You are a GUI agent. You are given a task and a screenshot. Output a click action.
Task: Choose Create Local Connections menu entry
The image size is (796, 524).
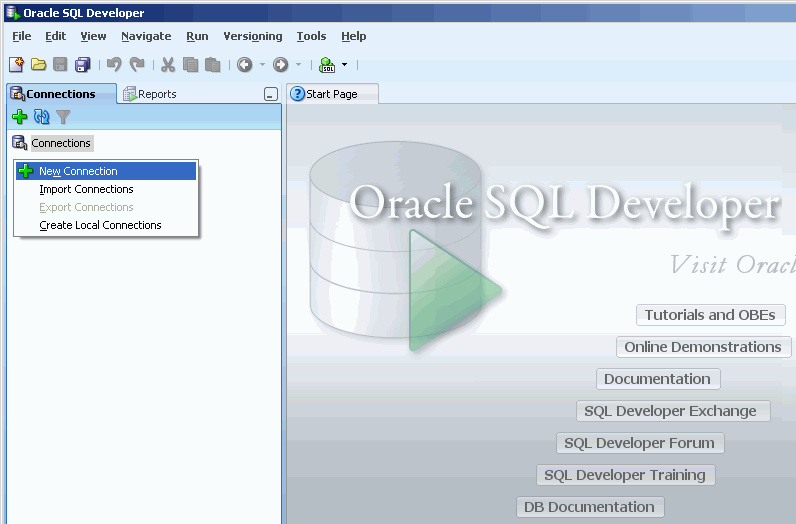106,225
